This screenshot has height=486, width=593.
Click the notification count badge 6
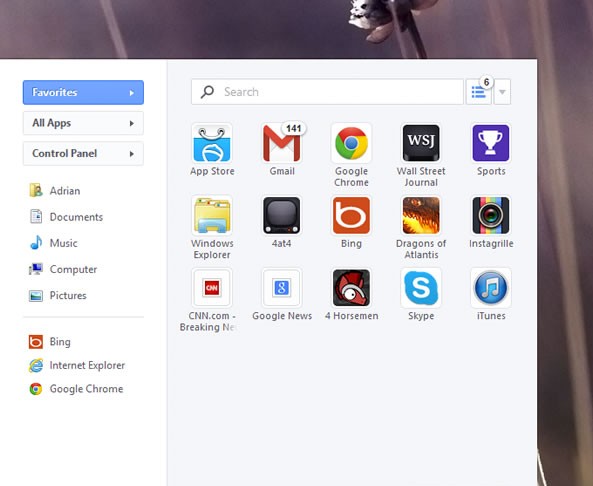[x=486, y=82]
